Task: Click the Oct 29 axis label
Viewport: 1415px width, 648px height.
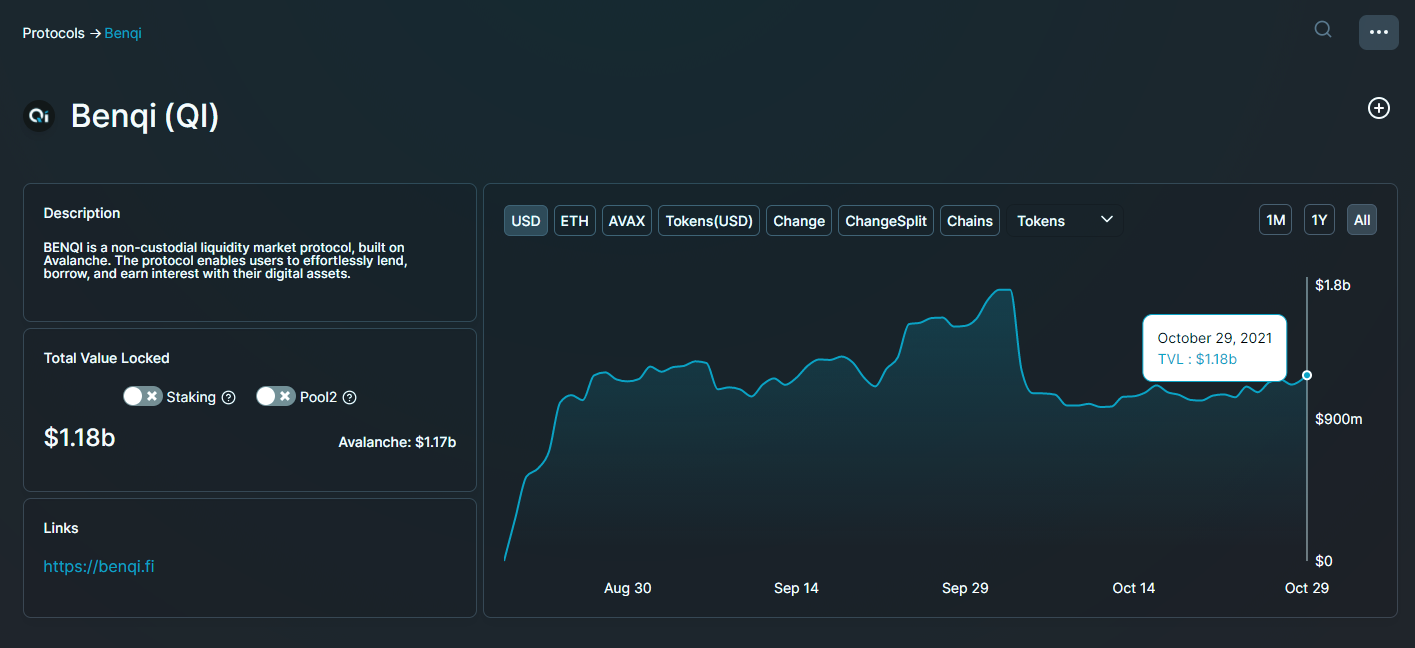Action: (x=1307, y=588)
